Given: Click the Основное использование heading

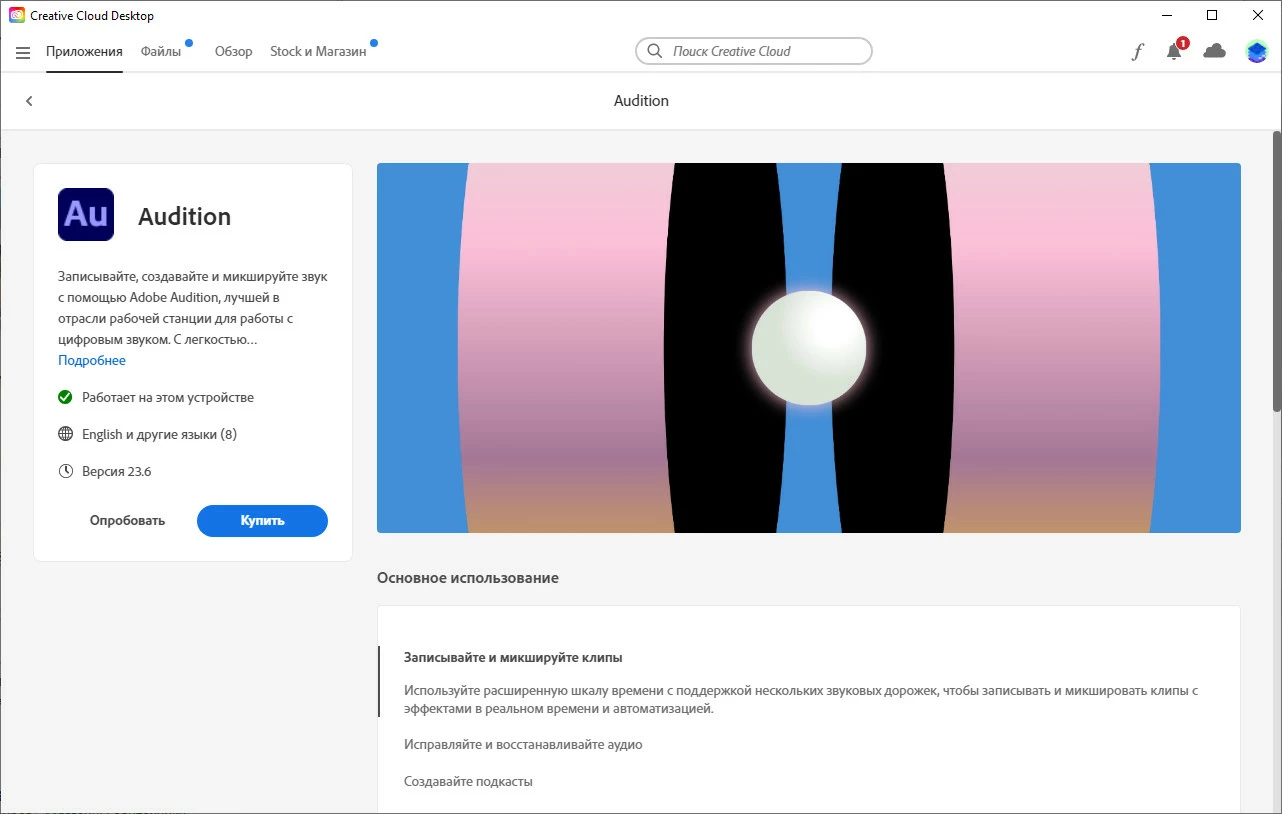Looking at the screenshot, I should 468,578.
